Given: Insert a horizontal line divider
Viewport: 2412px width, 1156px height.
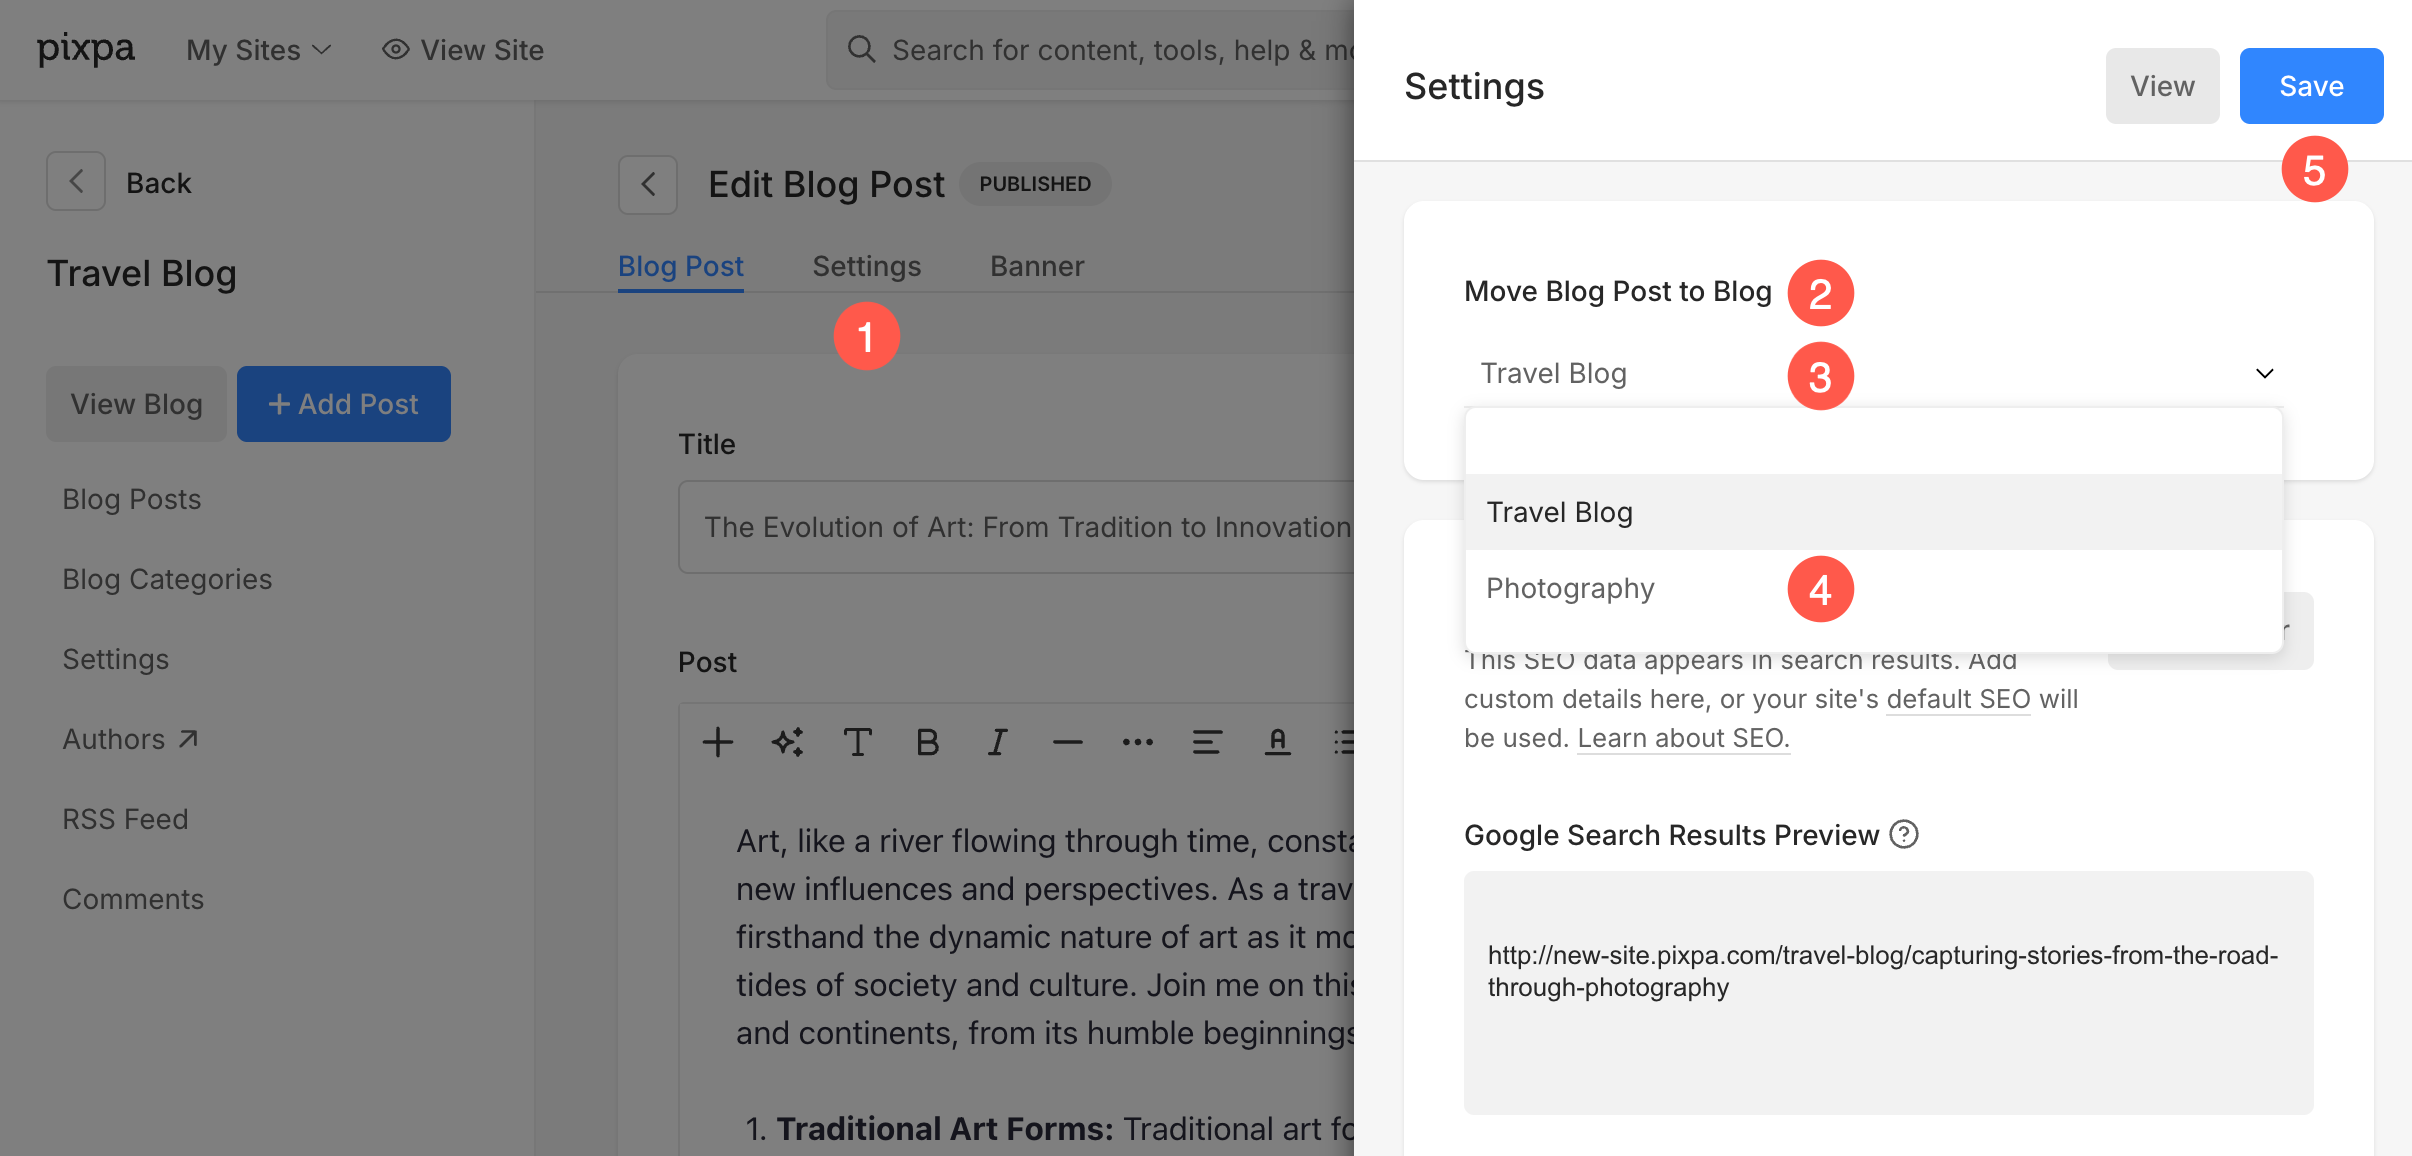Looking at the screenshot, I should (1067, 742).
